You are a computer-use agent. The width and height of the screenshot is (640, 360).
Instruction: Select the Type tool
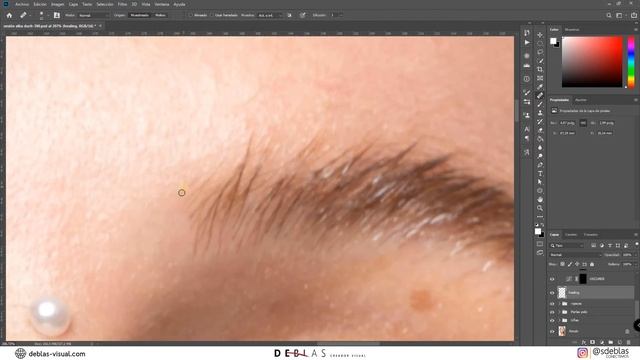540,173
